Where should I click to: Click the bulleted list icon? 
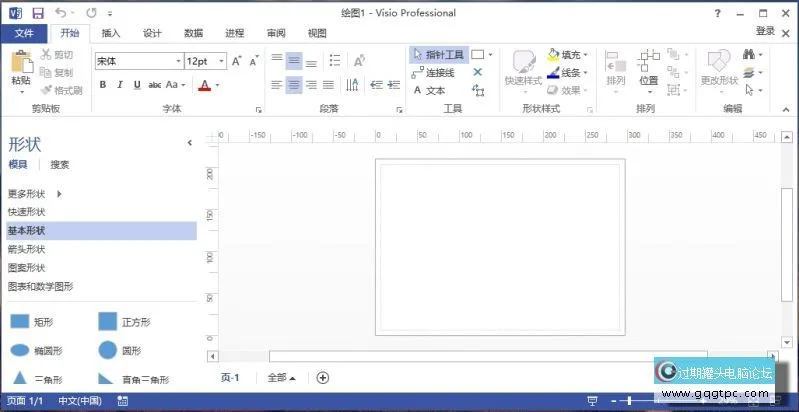tap(335, 61)
